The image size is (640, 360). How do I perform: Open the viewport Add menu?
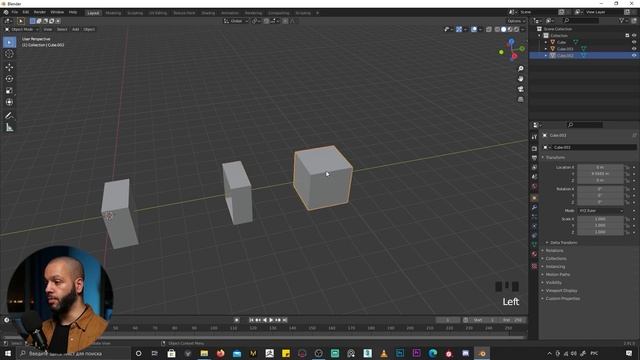tap(76, 29)
